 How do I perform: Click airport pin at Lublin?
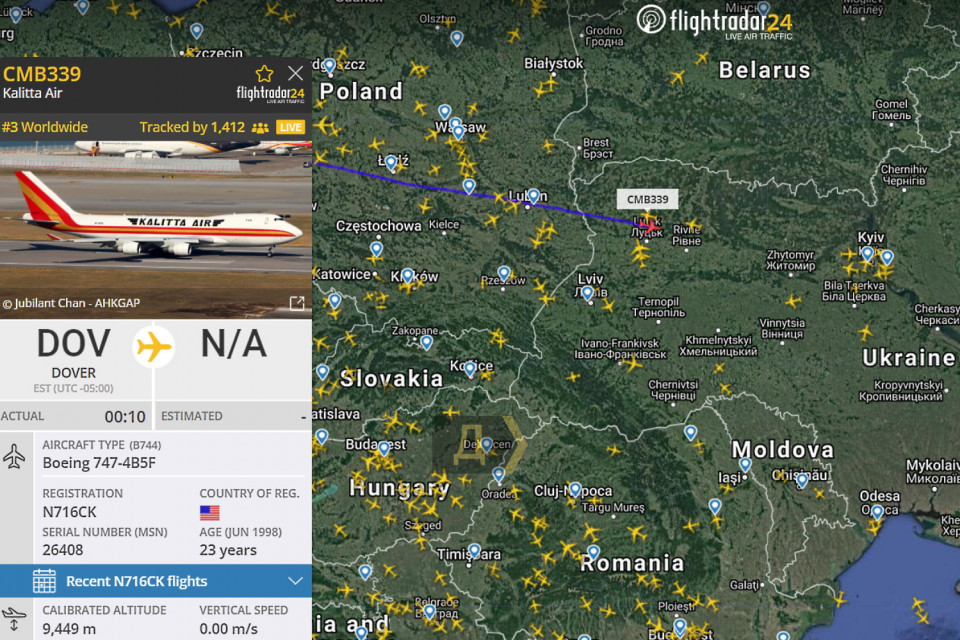[x=534, y=196]
